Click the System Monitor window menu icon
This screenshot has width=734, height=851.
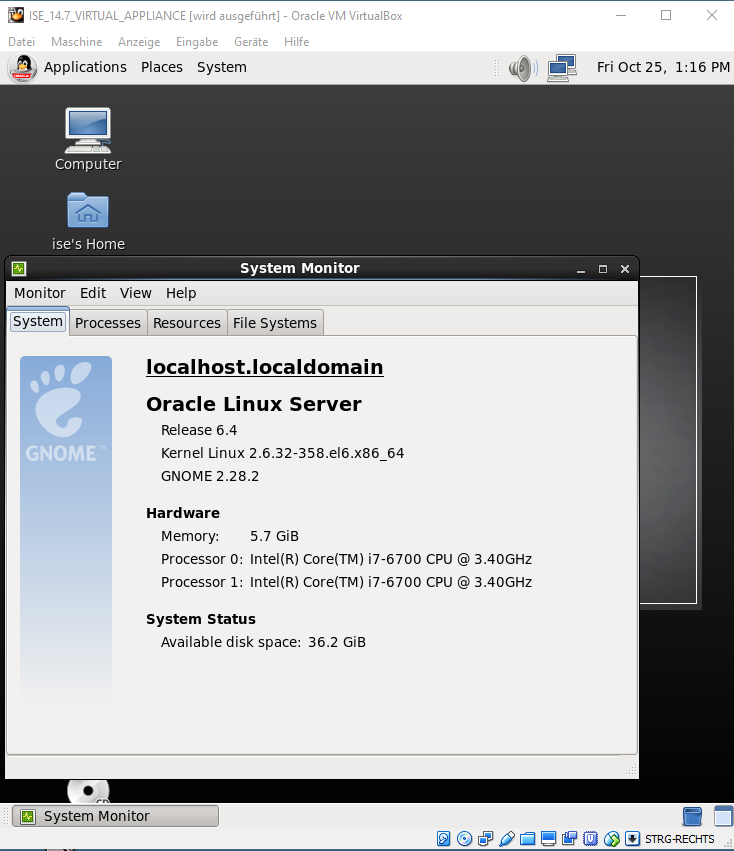[x=19, y=268]
